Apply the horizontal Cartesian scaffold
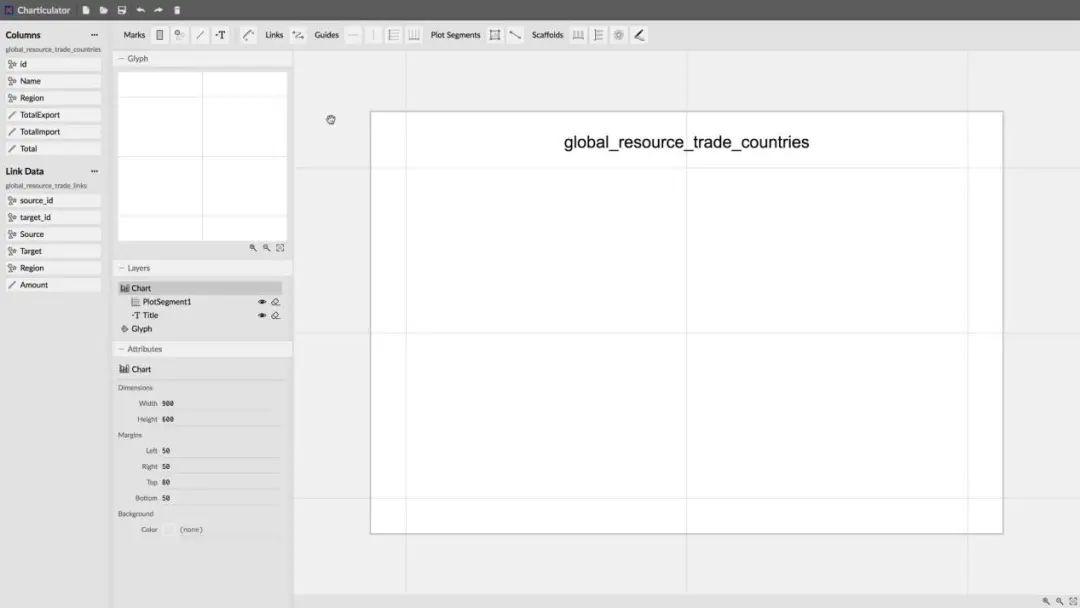Screen dimensions: 1080x608 pos(579,35)
